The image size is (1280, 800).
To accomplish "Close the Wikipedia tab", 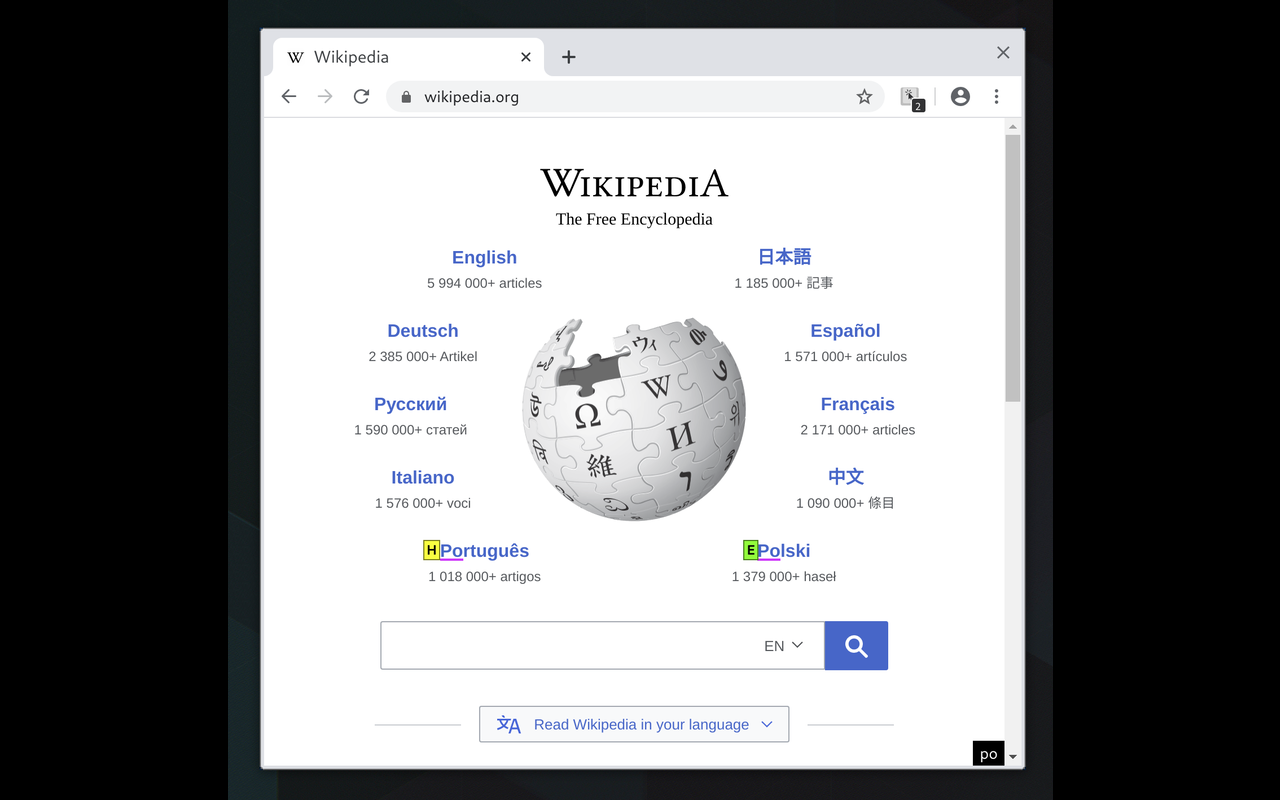I will [526, 57].
